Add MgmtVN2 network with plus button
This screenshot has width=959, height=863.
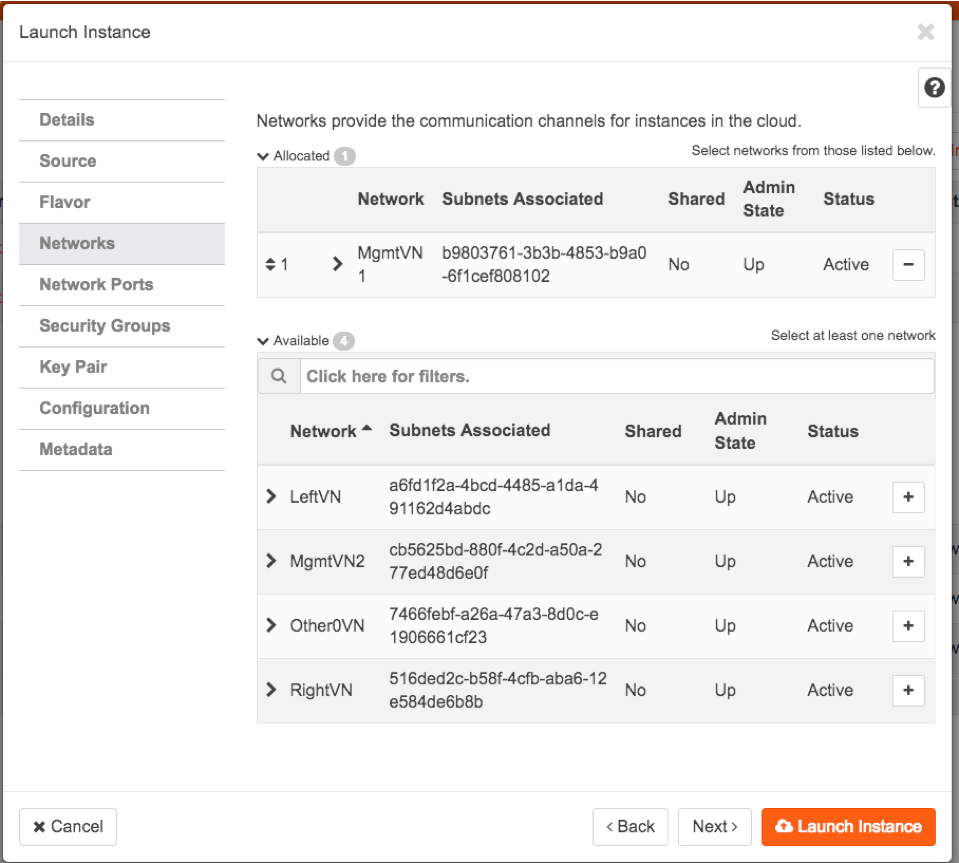pos(908,562)
